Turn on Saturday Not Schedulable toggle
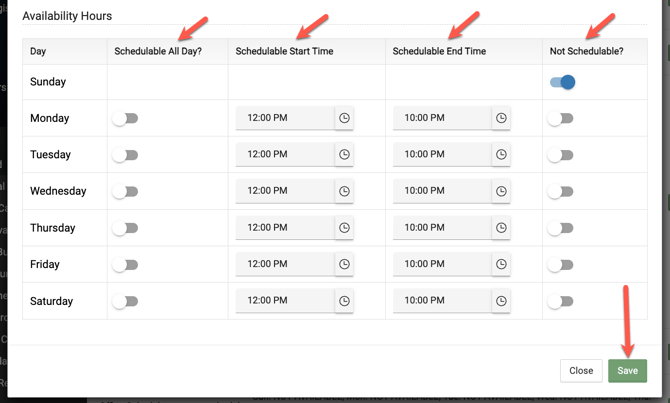670x403 pixels. point(560,301)
